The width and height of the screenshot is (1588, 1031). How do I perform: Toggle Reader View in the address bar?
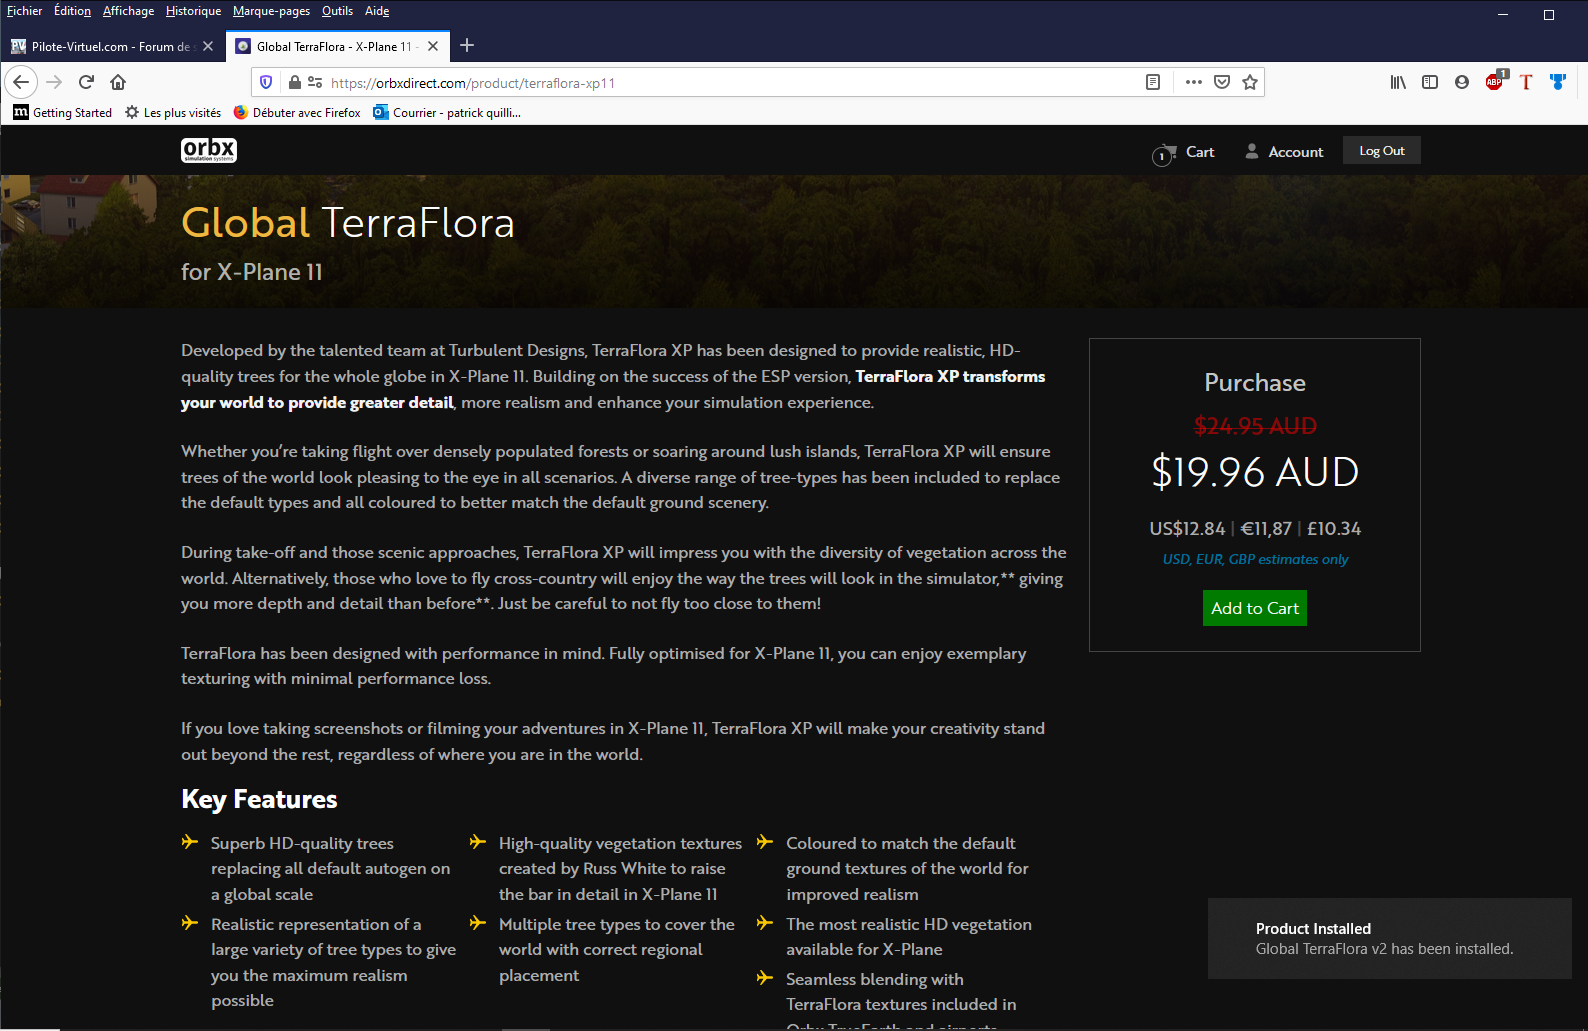tap(1153, 82)
